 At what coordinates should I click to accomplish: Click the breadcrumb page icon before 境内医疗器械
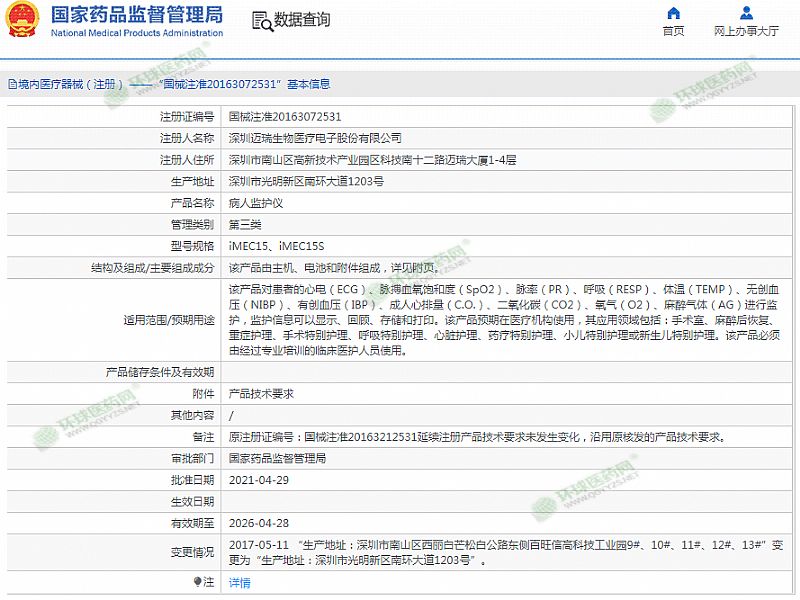[x=11, y=85]
